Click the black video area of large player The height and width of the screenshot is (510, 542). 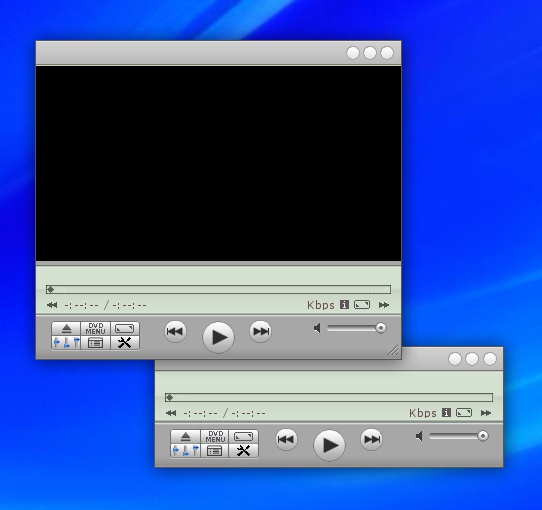point(218,164)
